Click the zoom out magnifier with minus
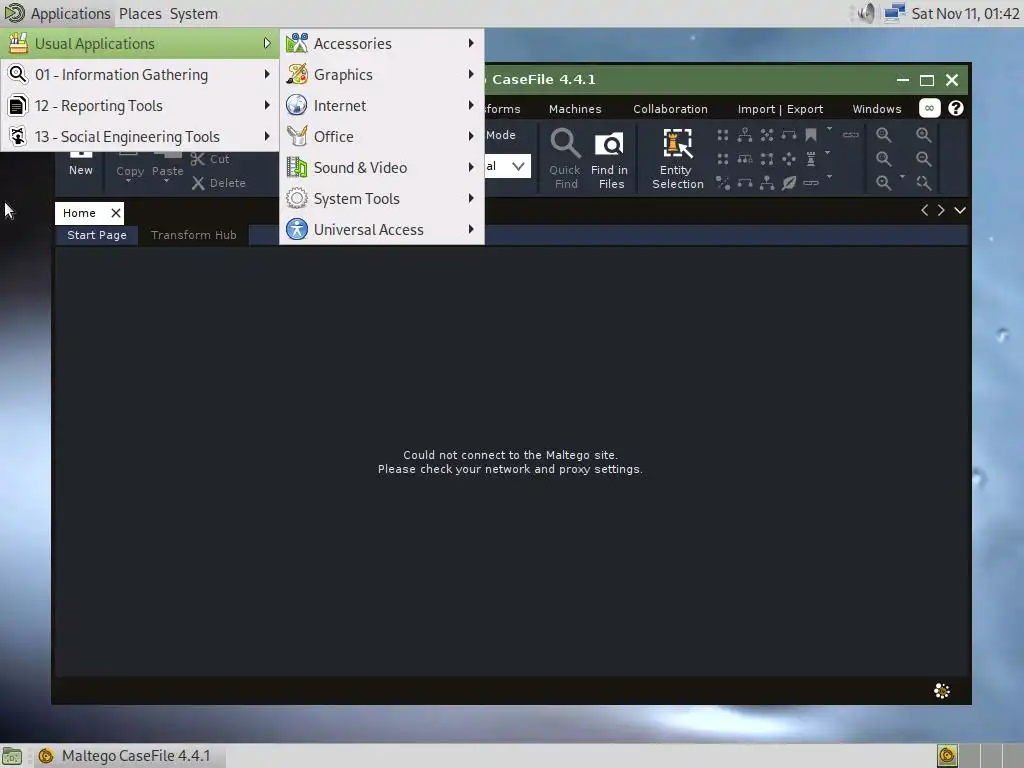This screenshot has width=1024, height=768. click(923, 159)
